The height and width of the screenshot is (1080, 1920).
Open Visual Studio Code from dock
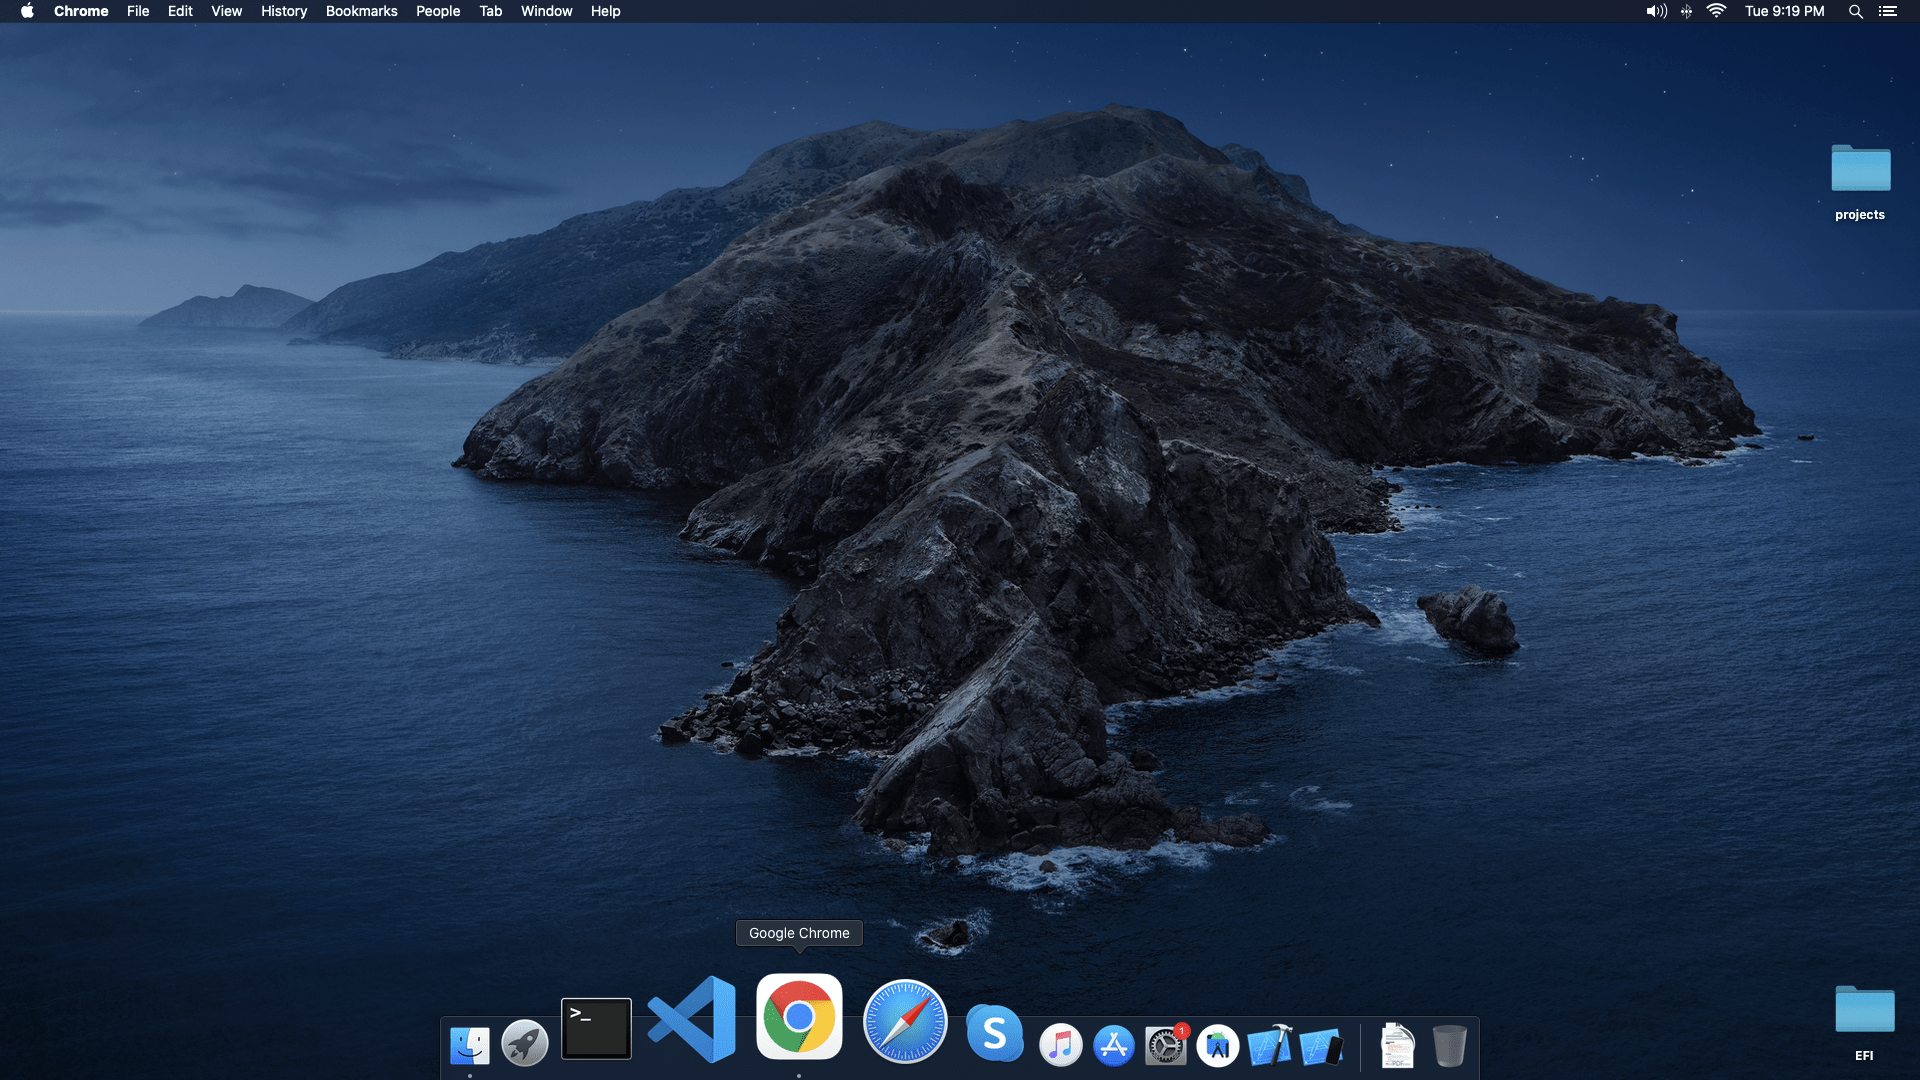[x=692, y=1019]
